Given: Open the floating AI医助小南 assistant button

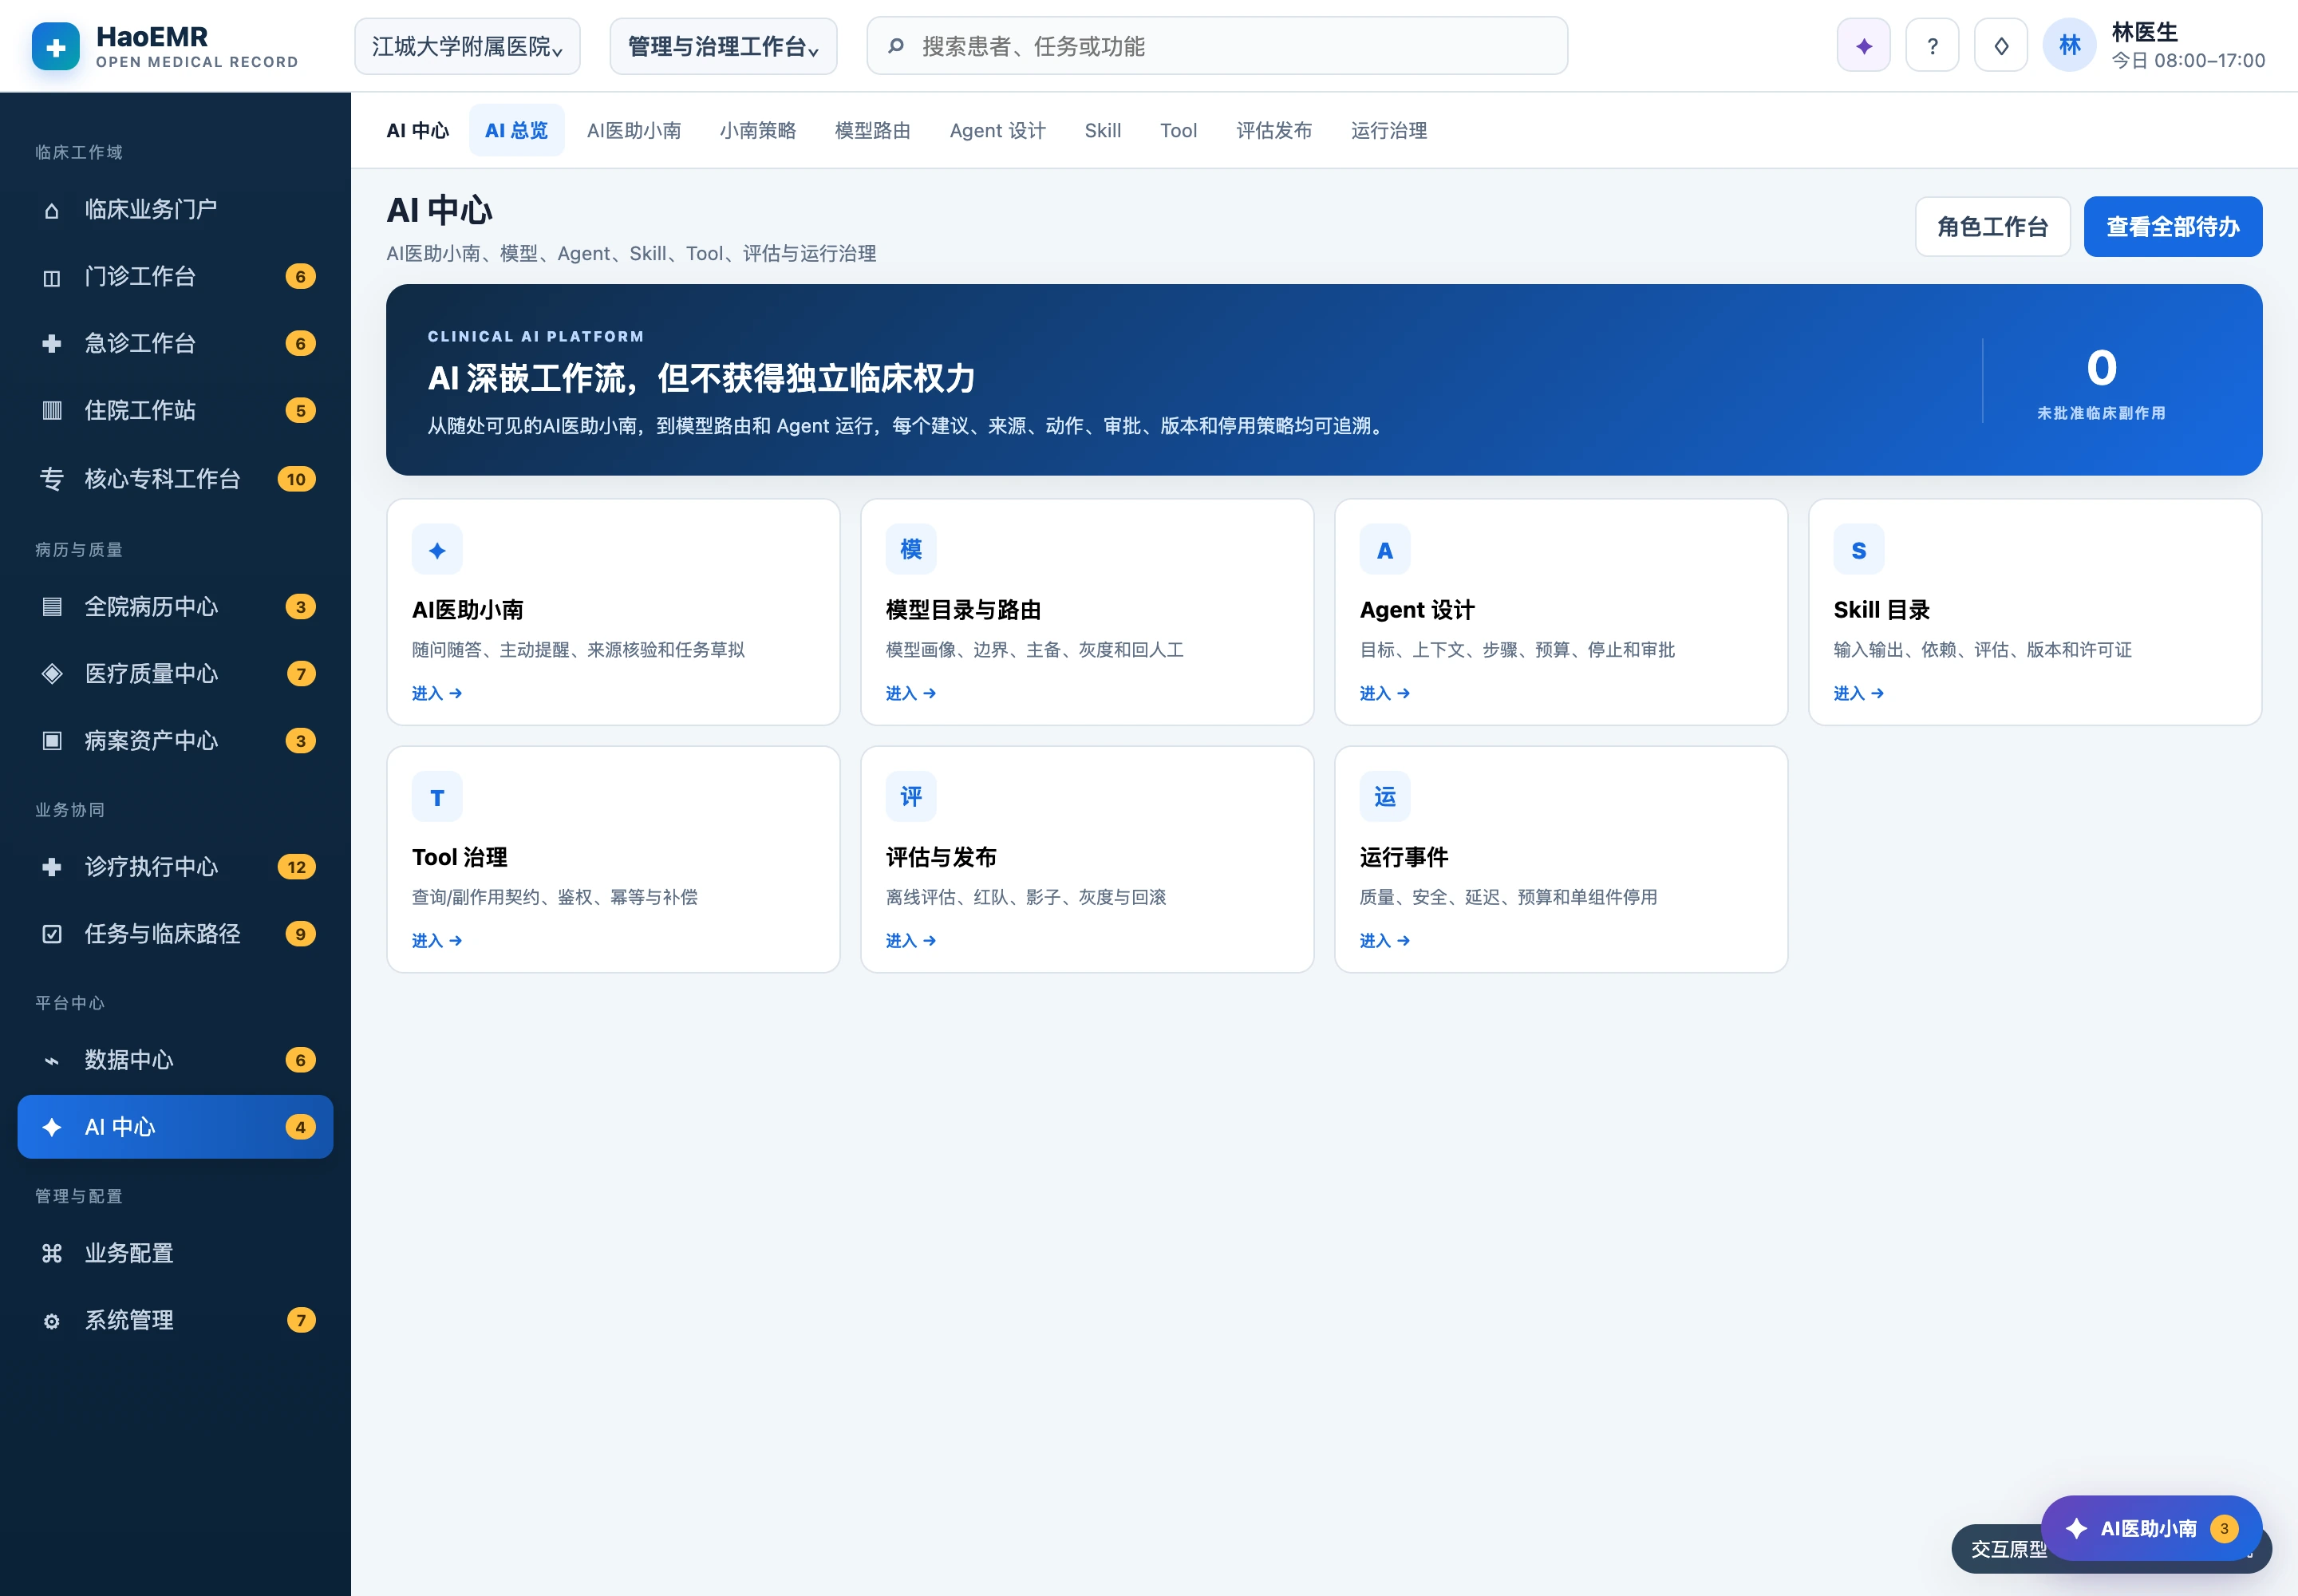Looking at the screenshot, I should (2151, 1528).
